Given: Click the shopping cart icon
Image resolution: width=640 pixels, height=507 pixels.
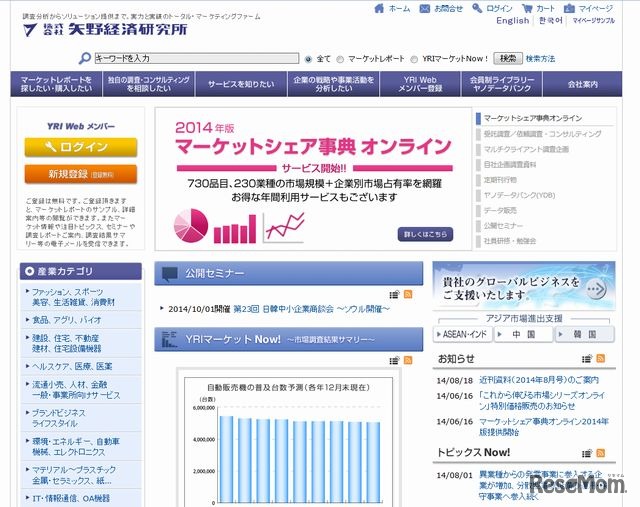Looking at the screenshot, I should 527,8.
